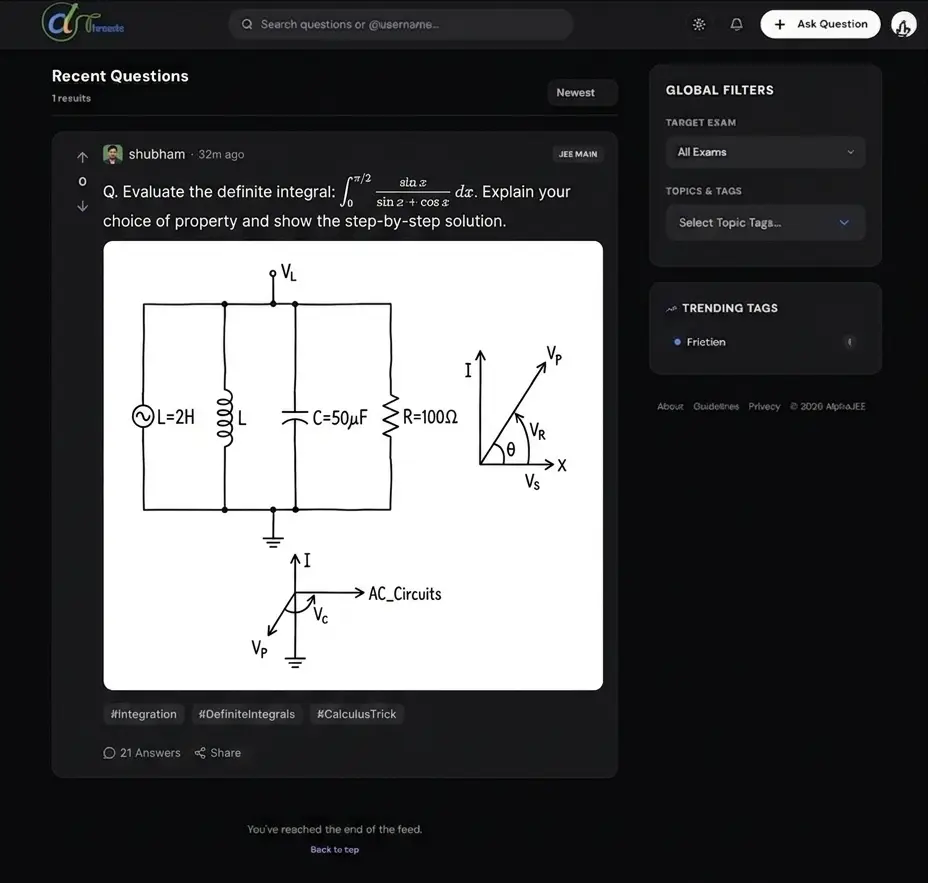Viewport: 928px width, 883px height.
Task: Click the Ask Question button
Action: point(820,24)
